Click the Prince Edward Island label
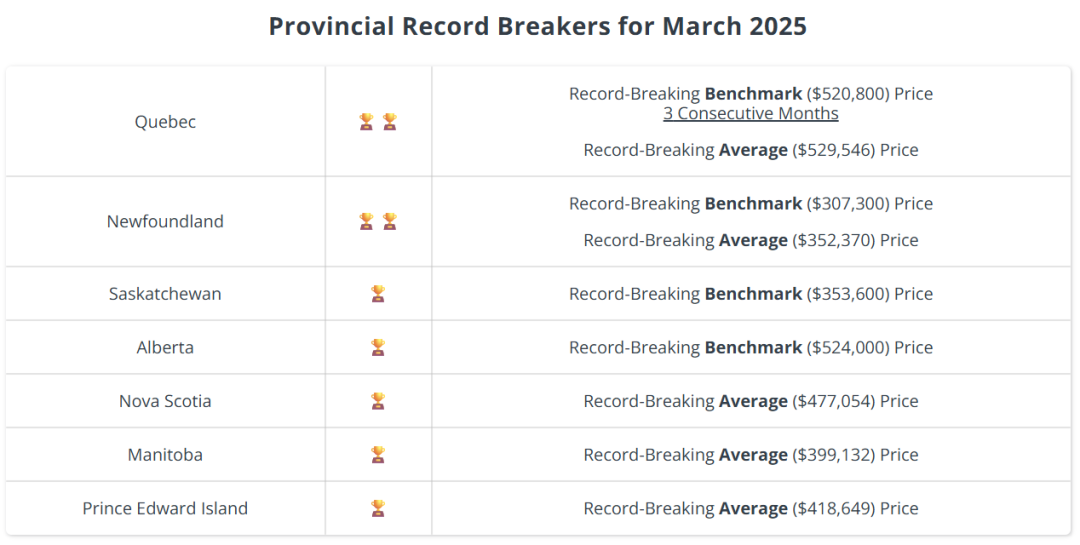The width and height of the screenshot is (1080, 545). click(x=165, y=509)
